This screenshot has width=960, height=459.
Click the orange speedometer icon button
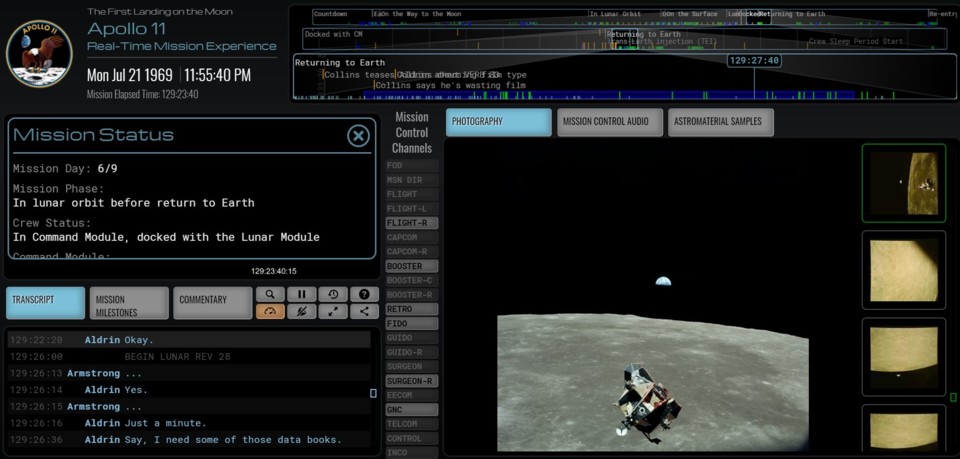tap(270, 312)
